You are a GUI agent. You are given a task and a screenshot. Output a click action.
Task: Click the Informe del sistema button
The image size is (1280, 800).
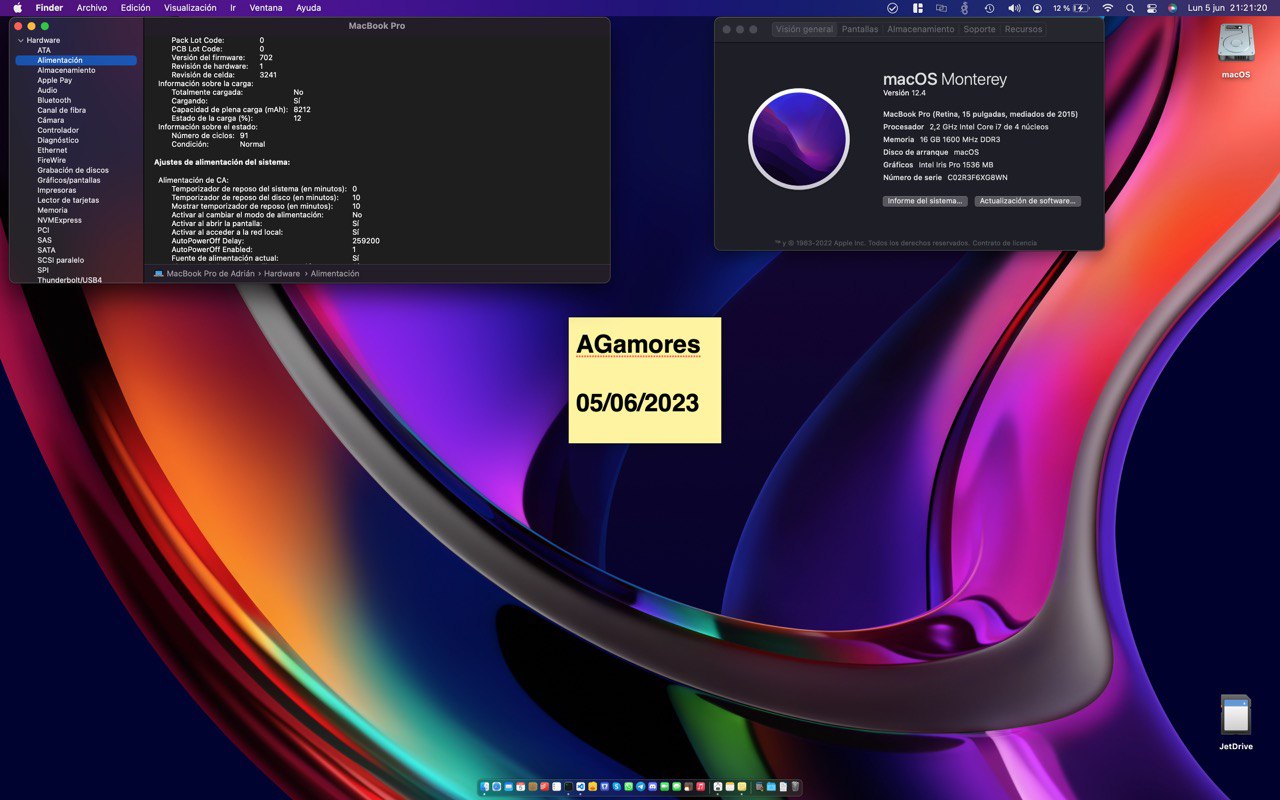tap(926, 201)
